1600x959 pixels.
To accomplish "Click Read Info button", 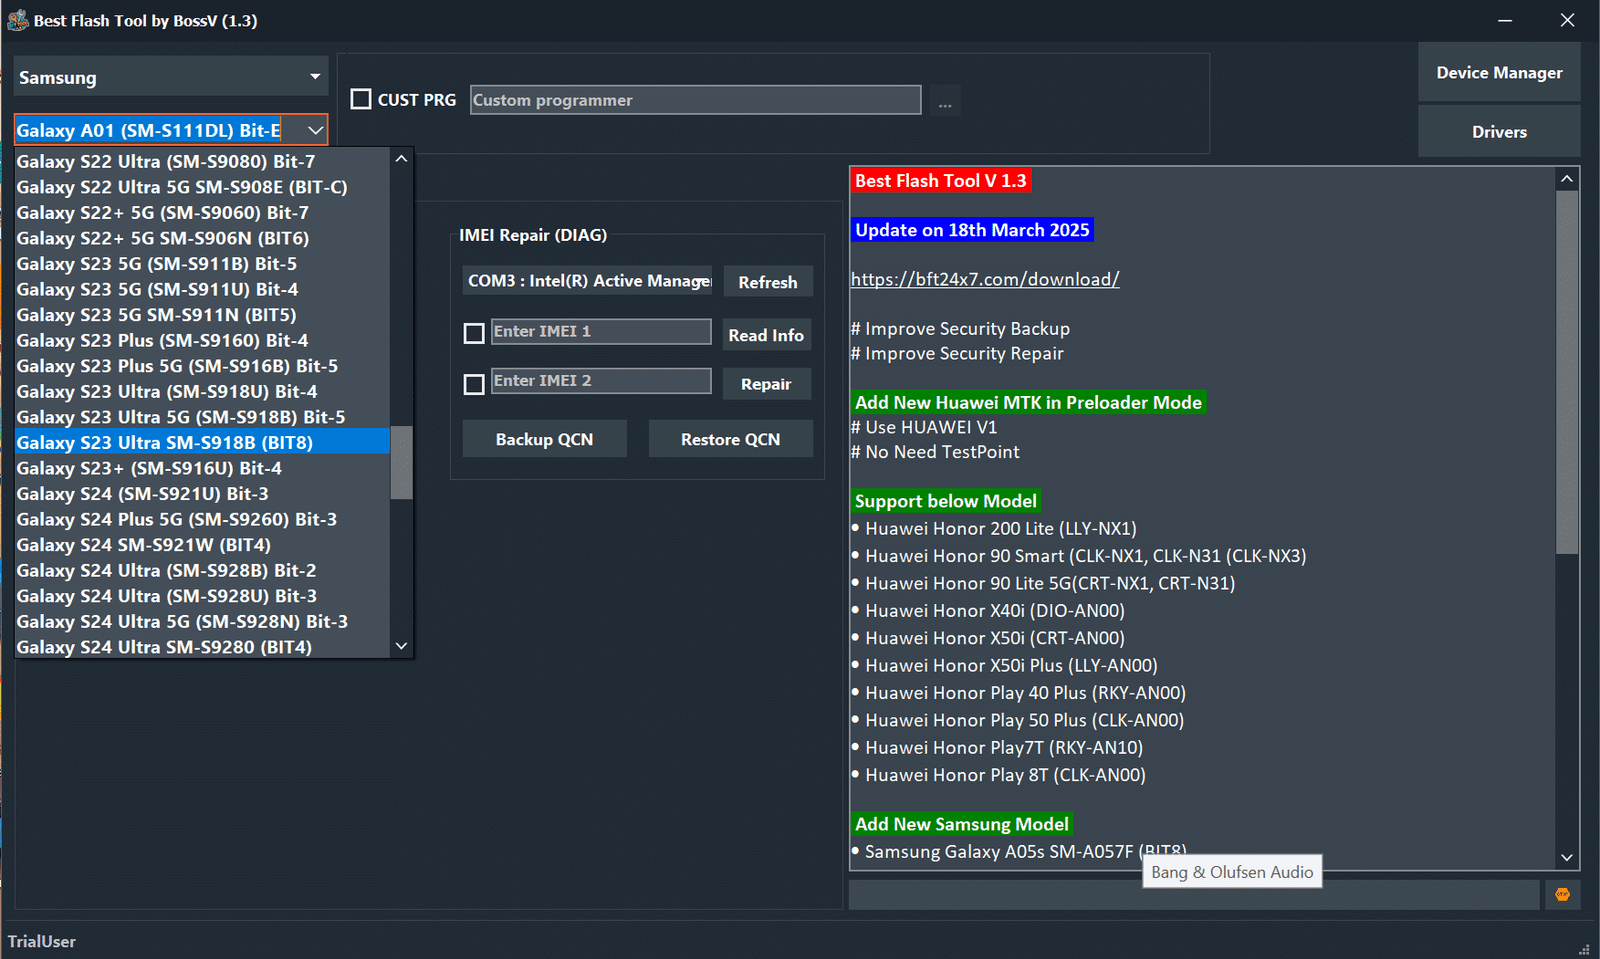I will (x=766, y=335).
